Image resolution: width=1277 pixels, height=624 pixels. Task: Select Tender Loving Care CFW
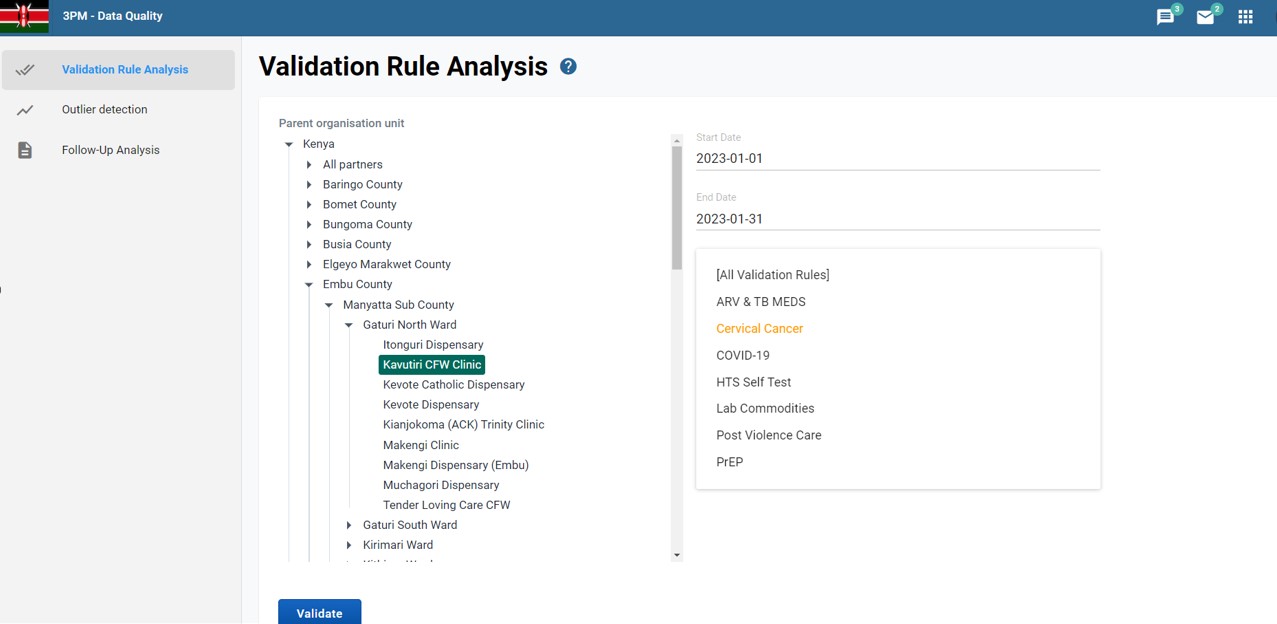[447, 505]
